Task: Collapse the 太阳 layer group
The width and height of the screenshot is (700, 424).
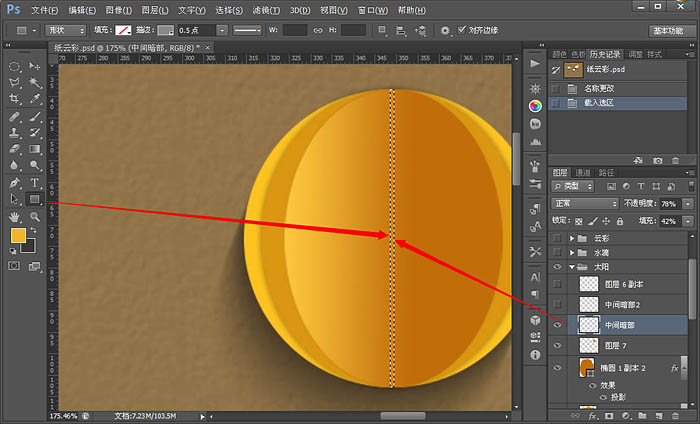Action: point(572,267)
